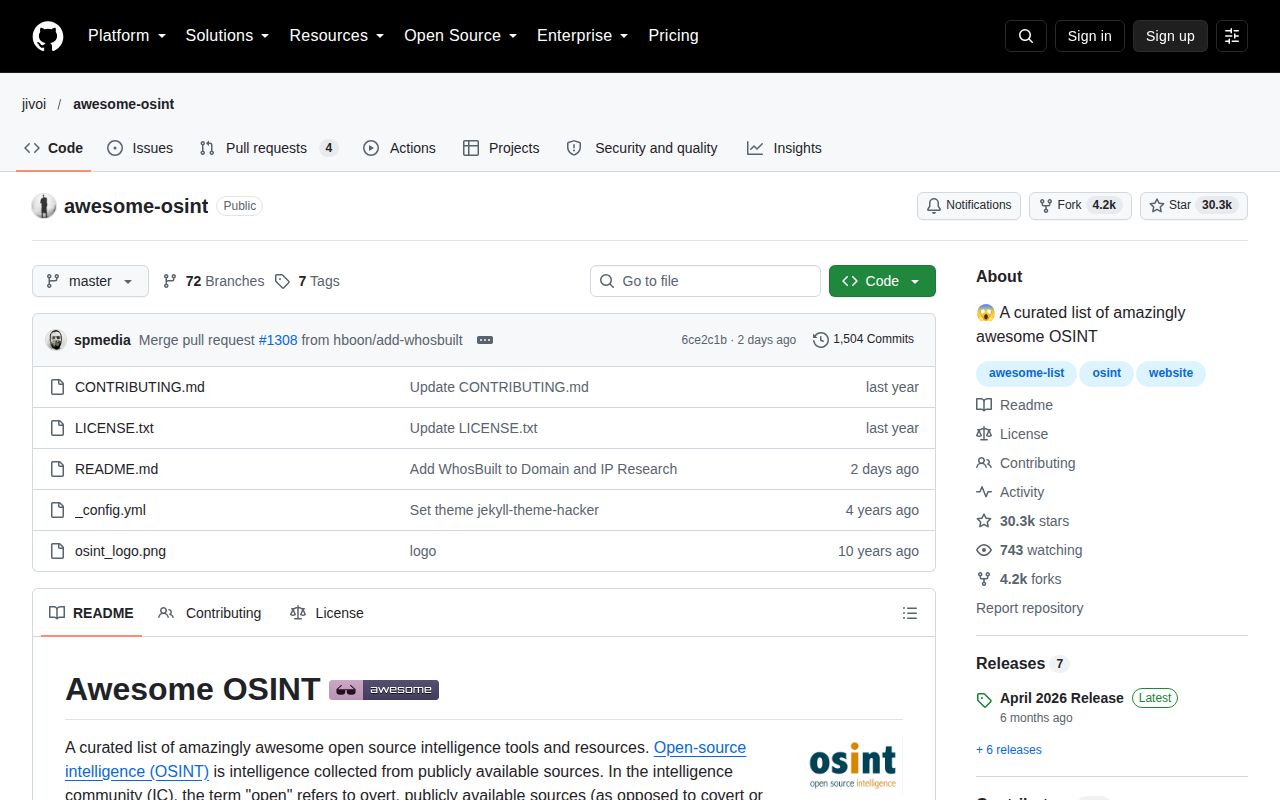The height and width of the screenshot is (800, 1280).
Task: Click the Sign up button
Action: tap(1170, 36)
